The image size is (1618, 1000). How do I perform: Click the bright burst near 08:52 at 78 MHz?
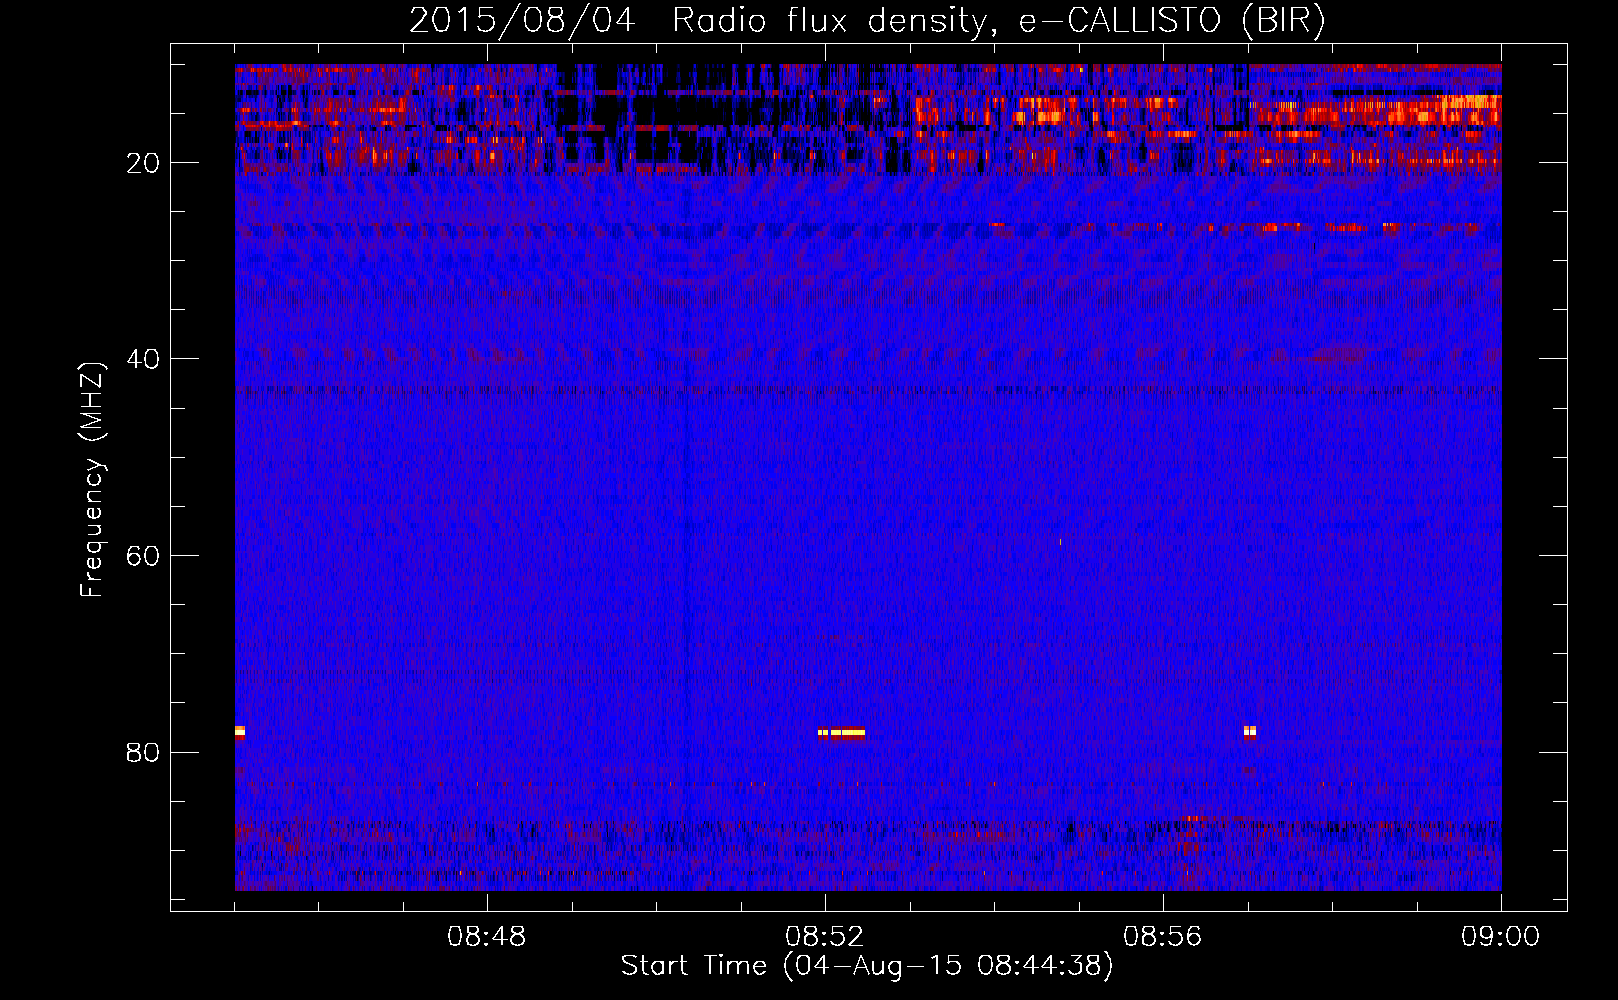click(841, 733)
